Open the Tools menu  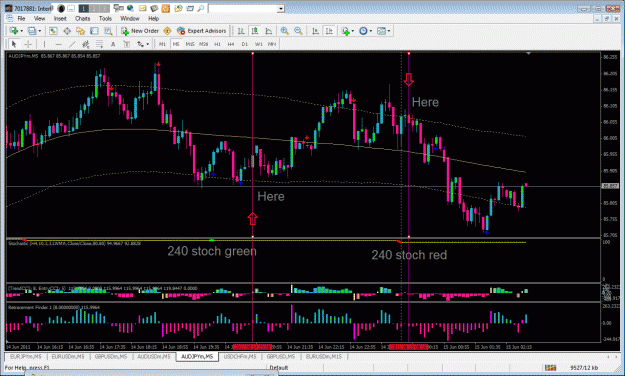(x=105, y=18)
